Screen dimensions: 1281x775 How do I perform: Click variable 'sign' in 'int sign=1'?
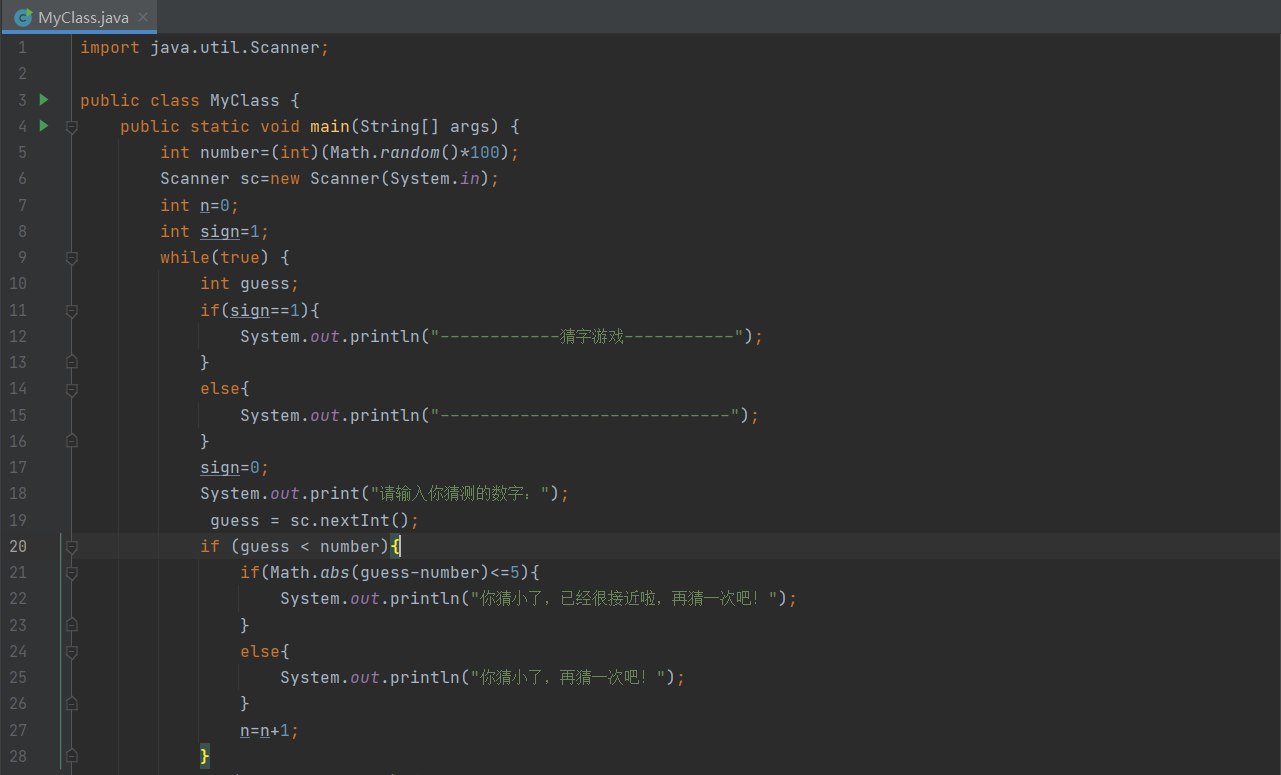pos(220,231)
